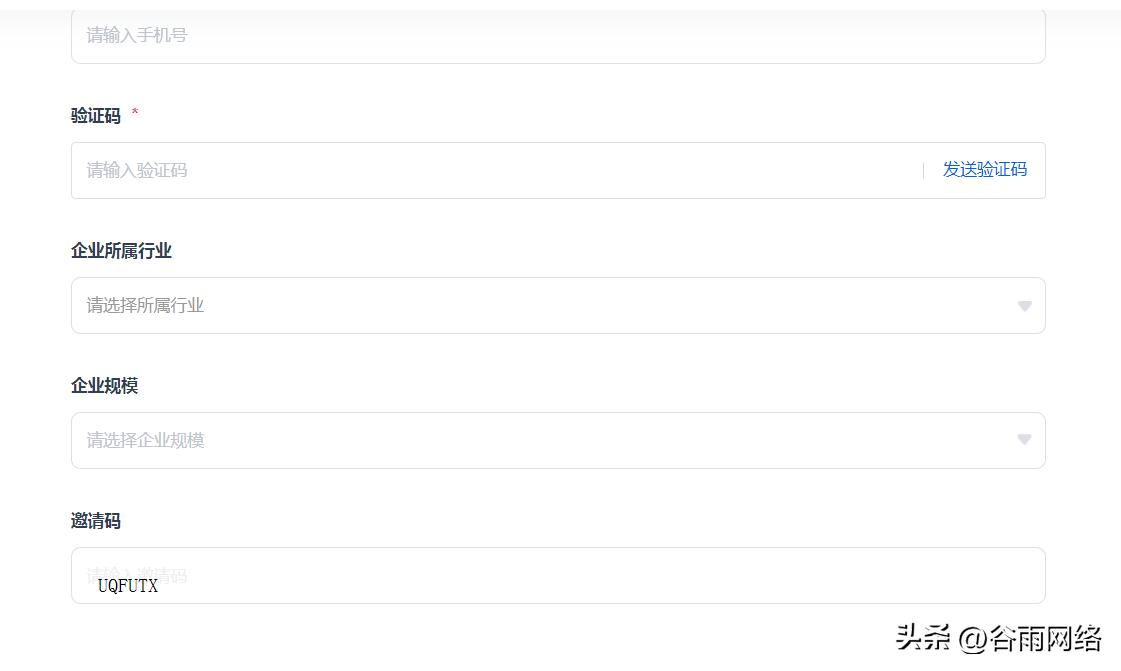Click the 企业规模 field label

104,386
